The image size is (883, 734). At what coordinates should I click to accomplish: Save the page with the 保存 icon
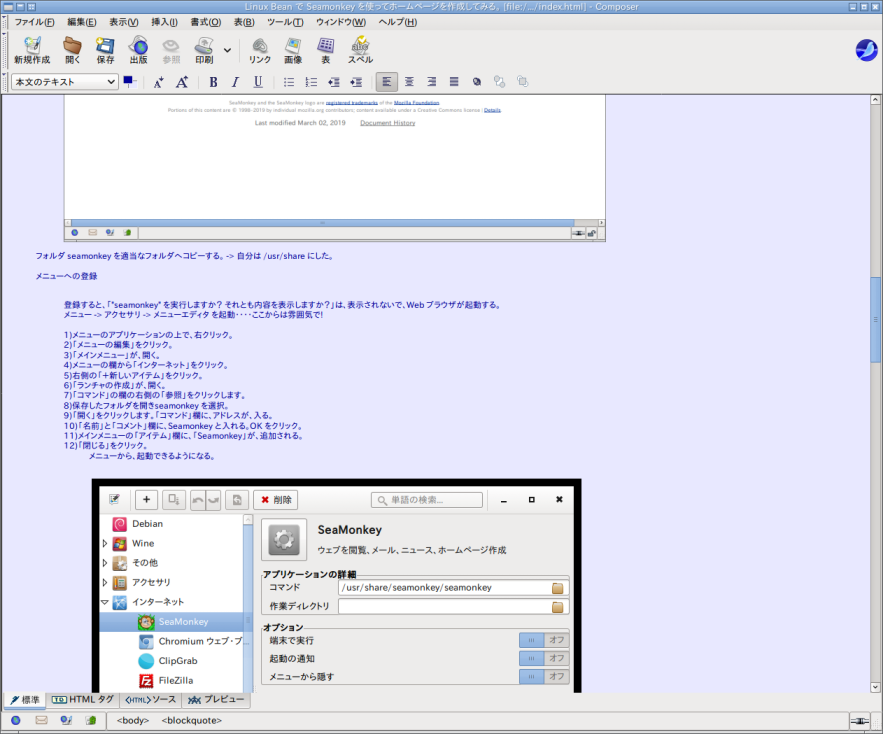point(105,50)
